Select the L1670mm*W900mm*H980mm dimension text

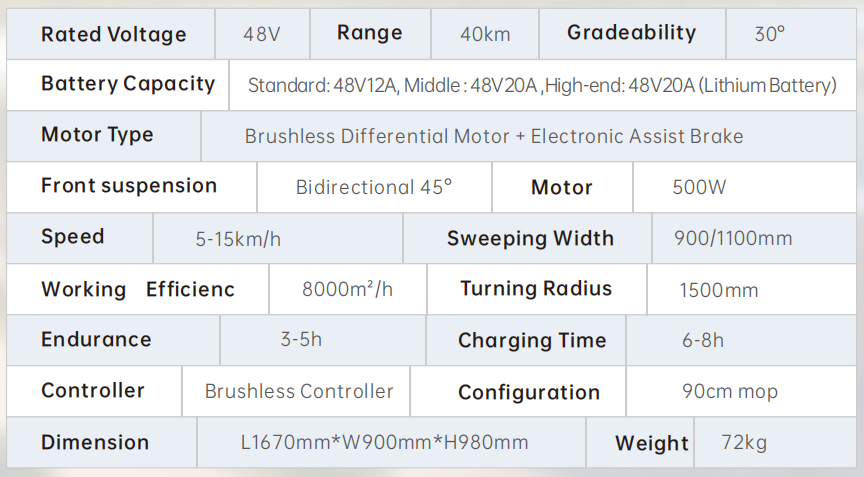(x=385, y=442)
